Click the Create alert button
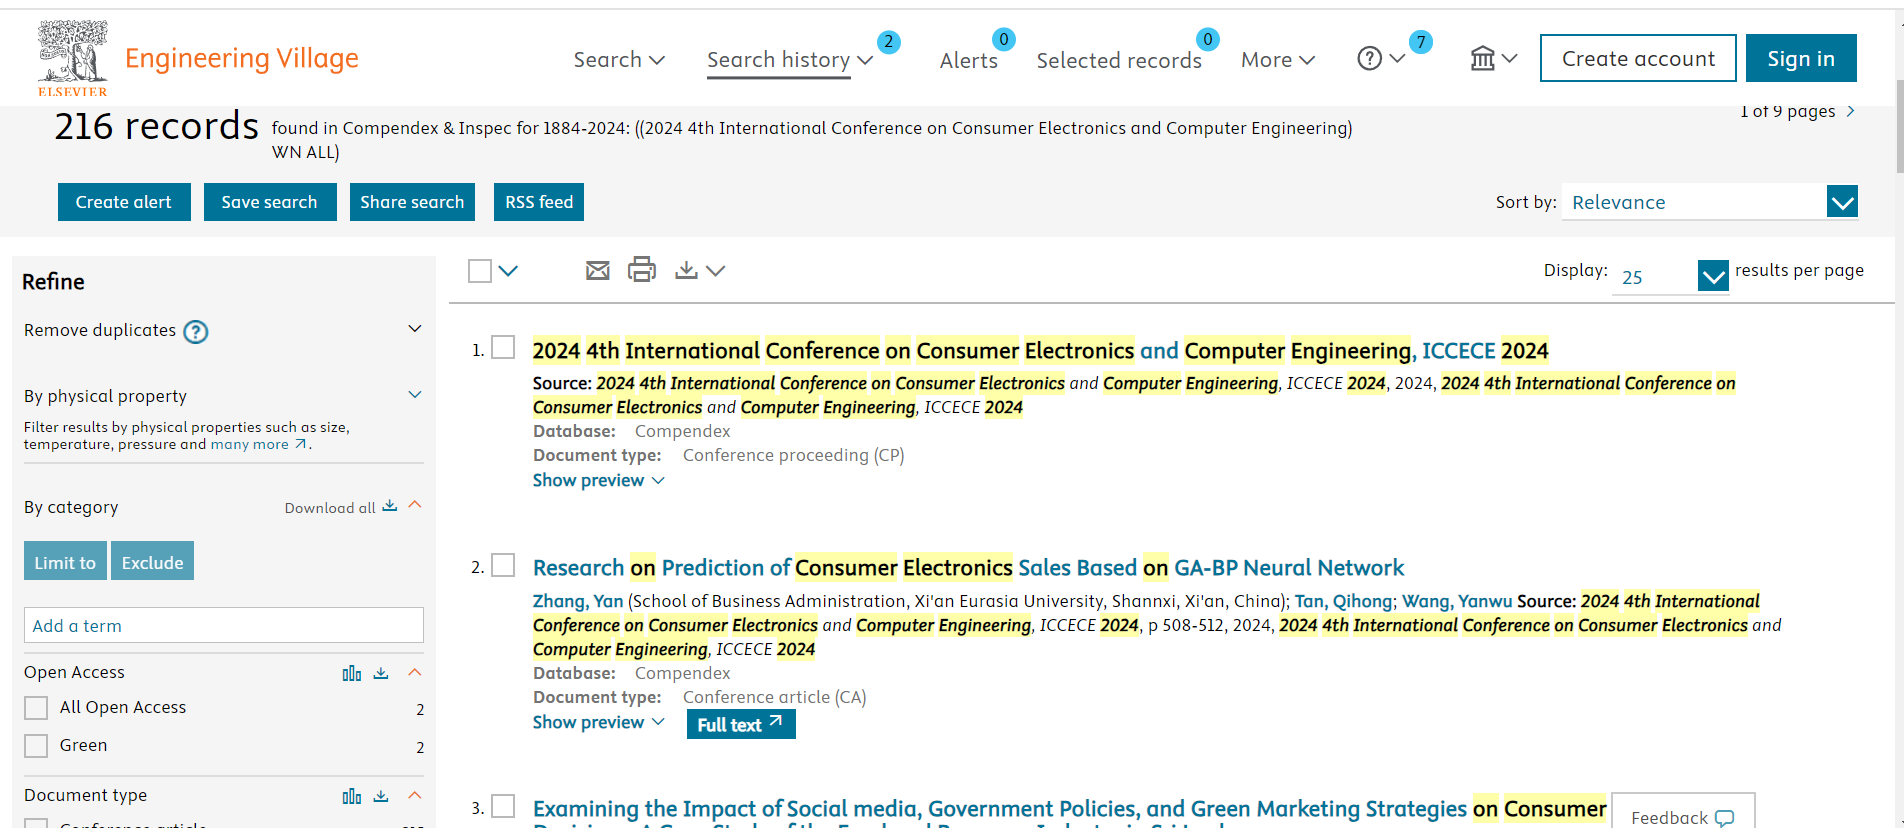This screenshot has width=1904, height=828. pyautogui.click(x=124, y=202)
